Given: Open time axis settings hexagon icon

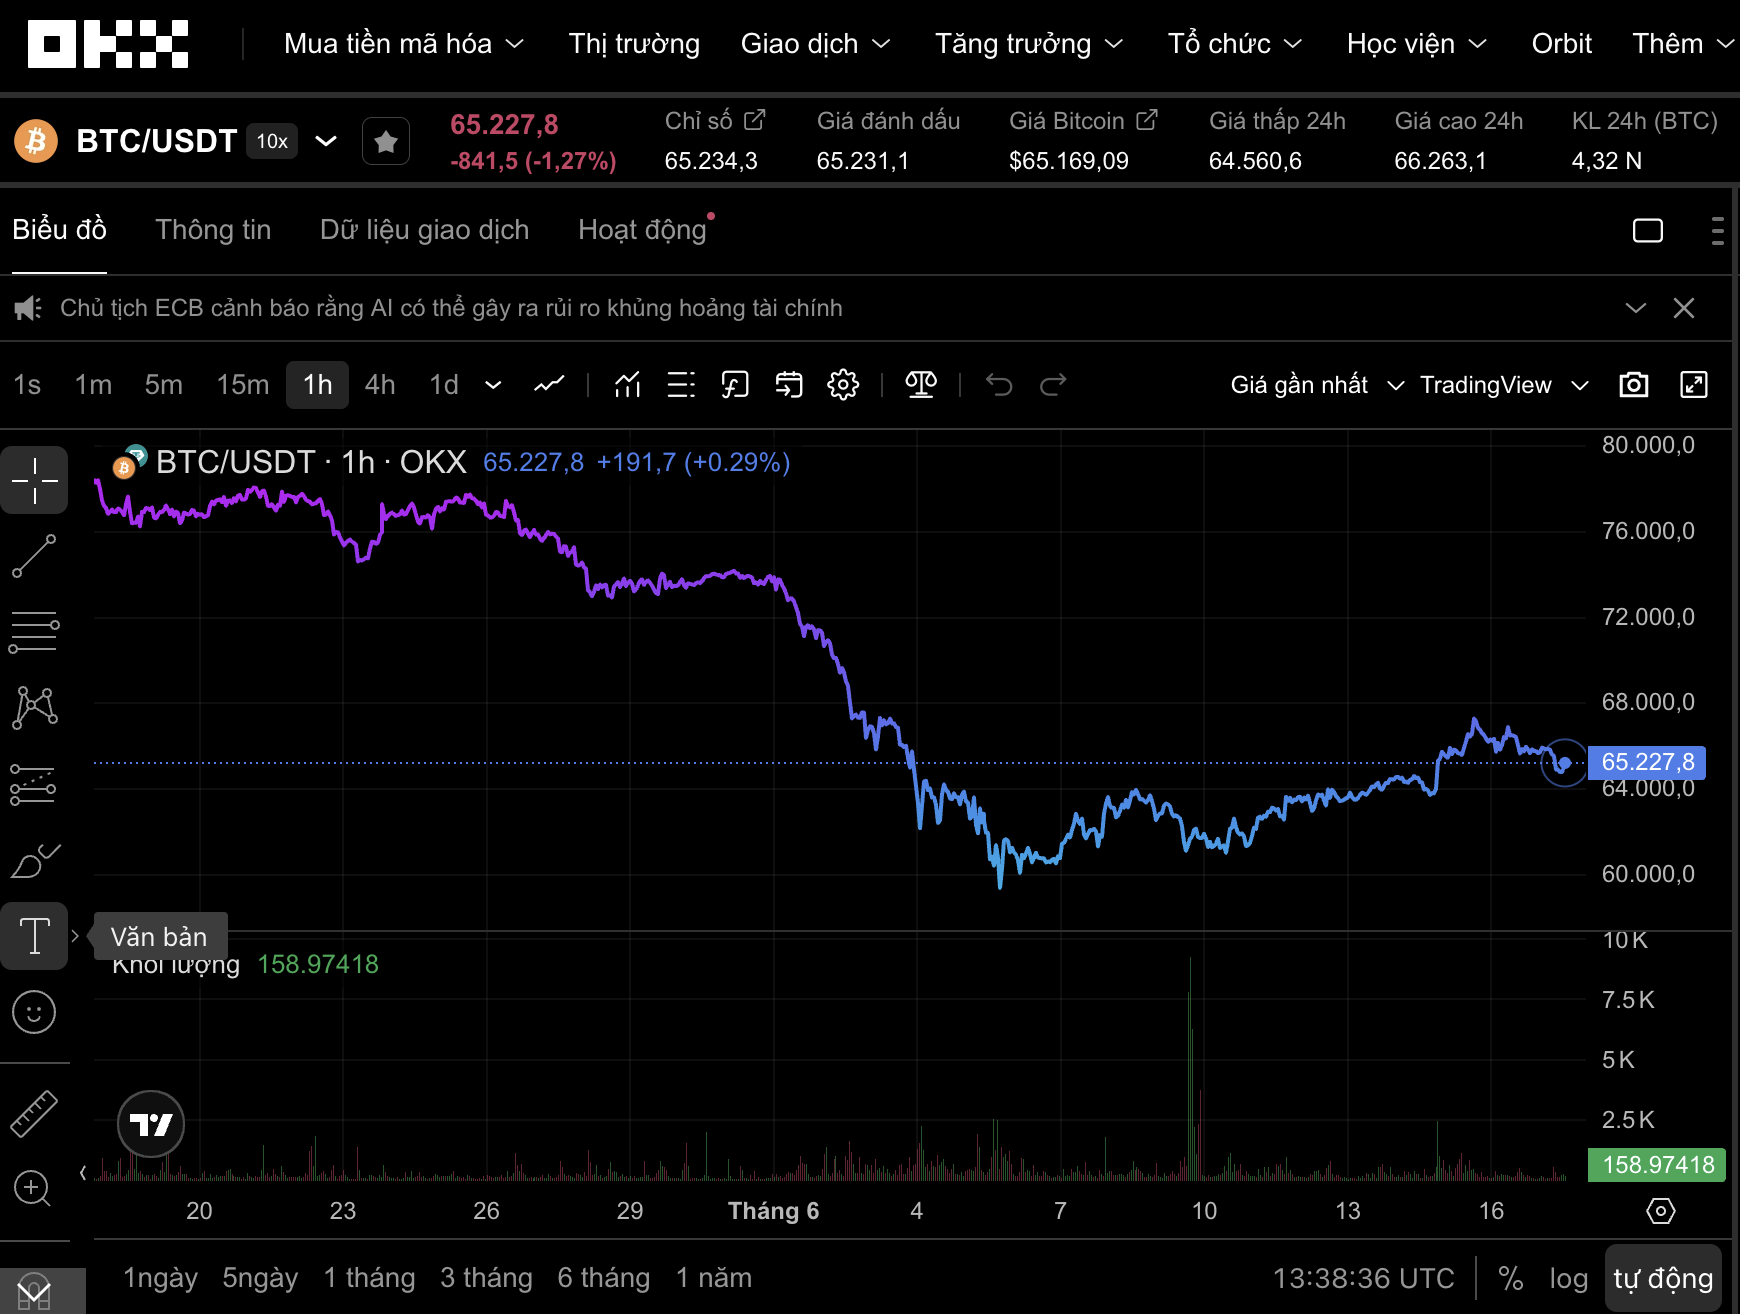Looking at the screenshot, I should tap(1660, 1211).
